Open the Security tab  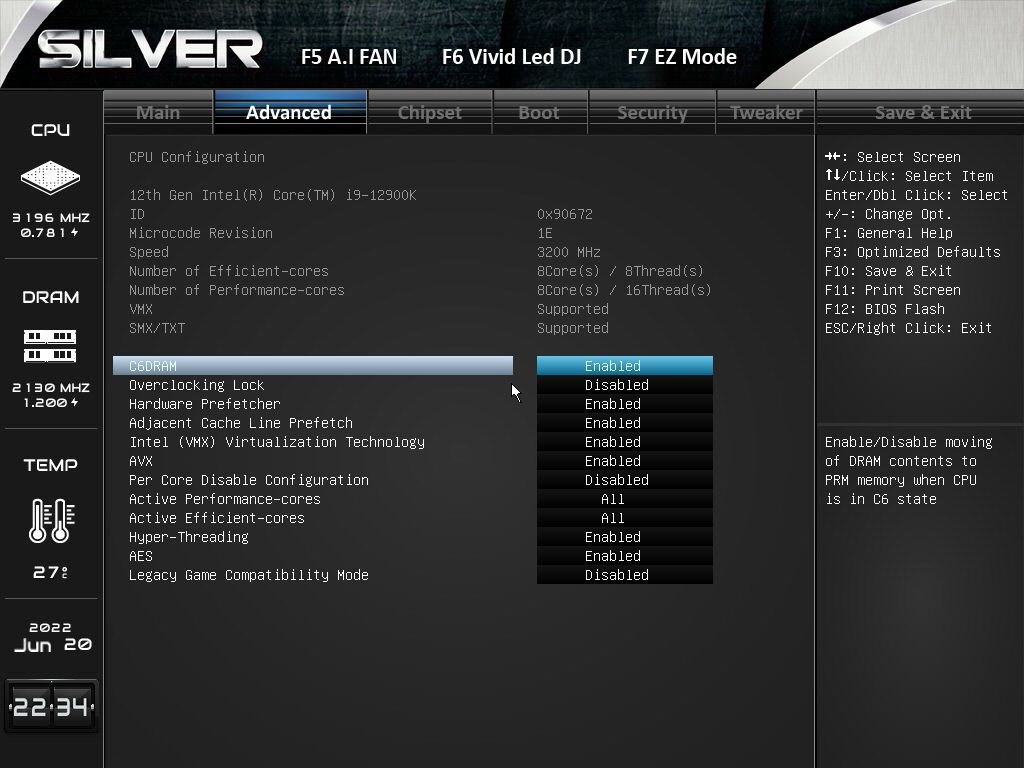coord(652,112)
